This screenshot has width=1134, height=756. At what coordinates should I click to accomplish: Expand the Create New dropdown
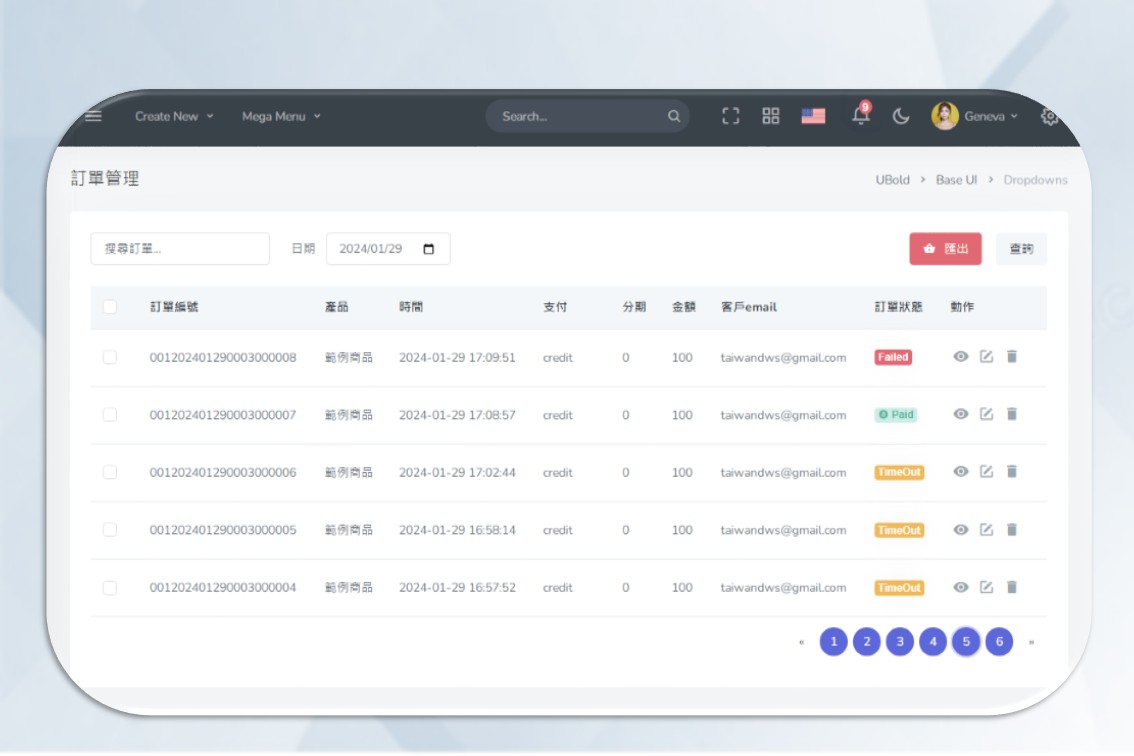click(x=174, y=116)
